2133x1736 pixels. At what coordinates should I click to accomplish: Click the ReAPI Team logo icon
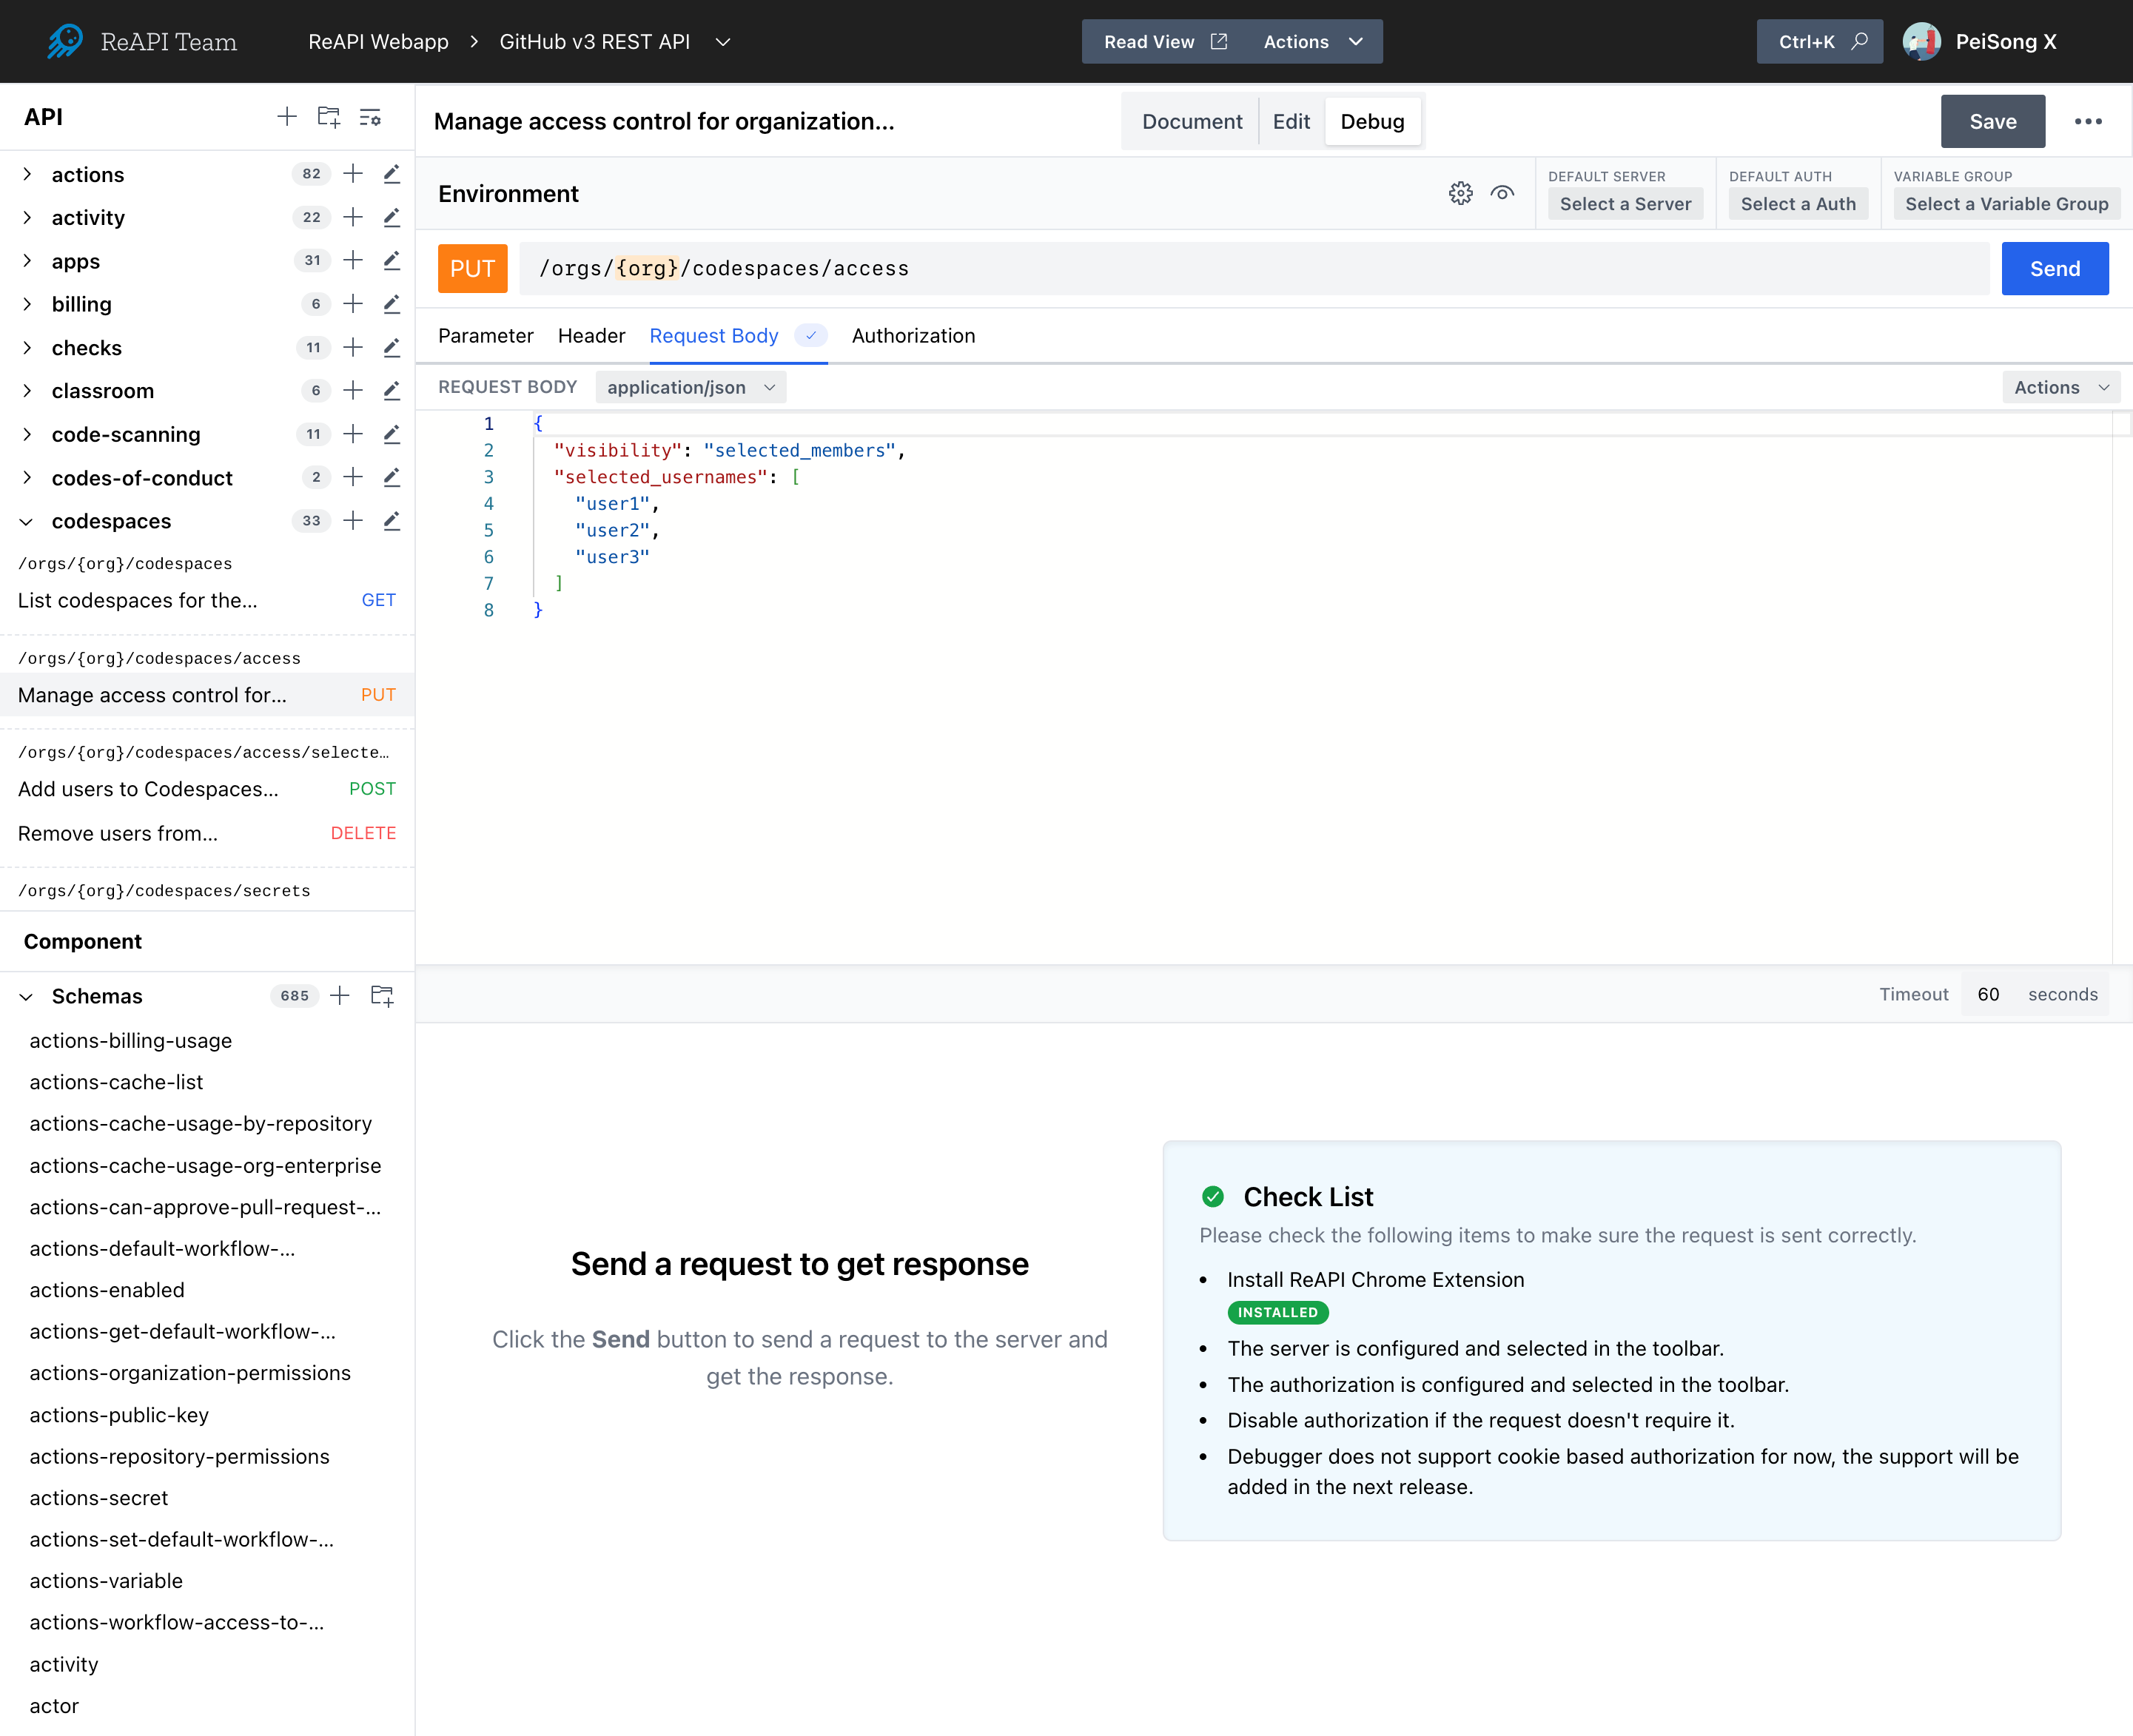click(66, 42)
